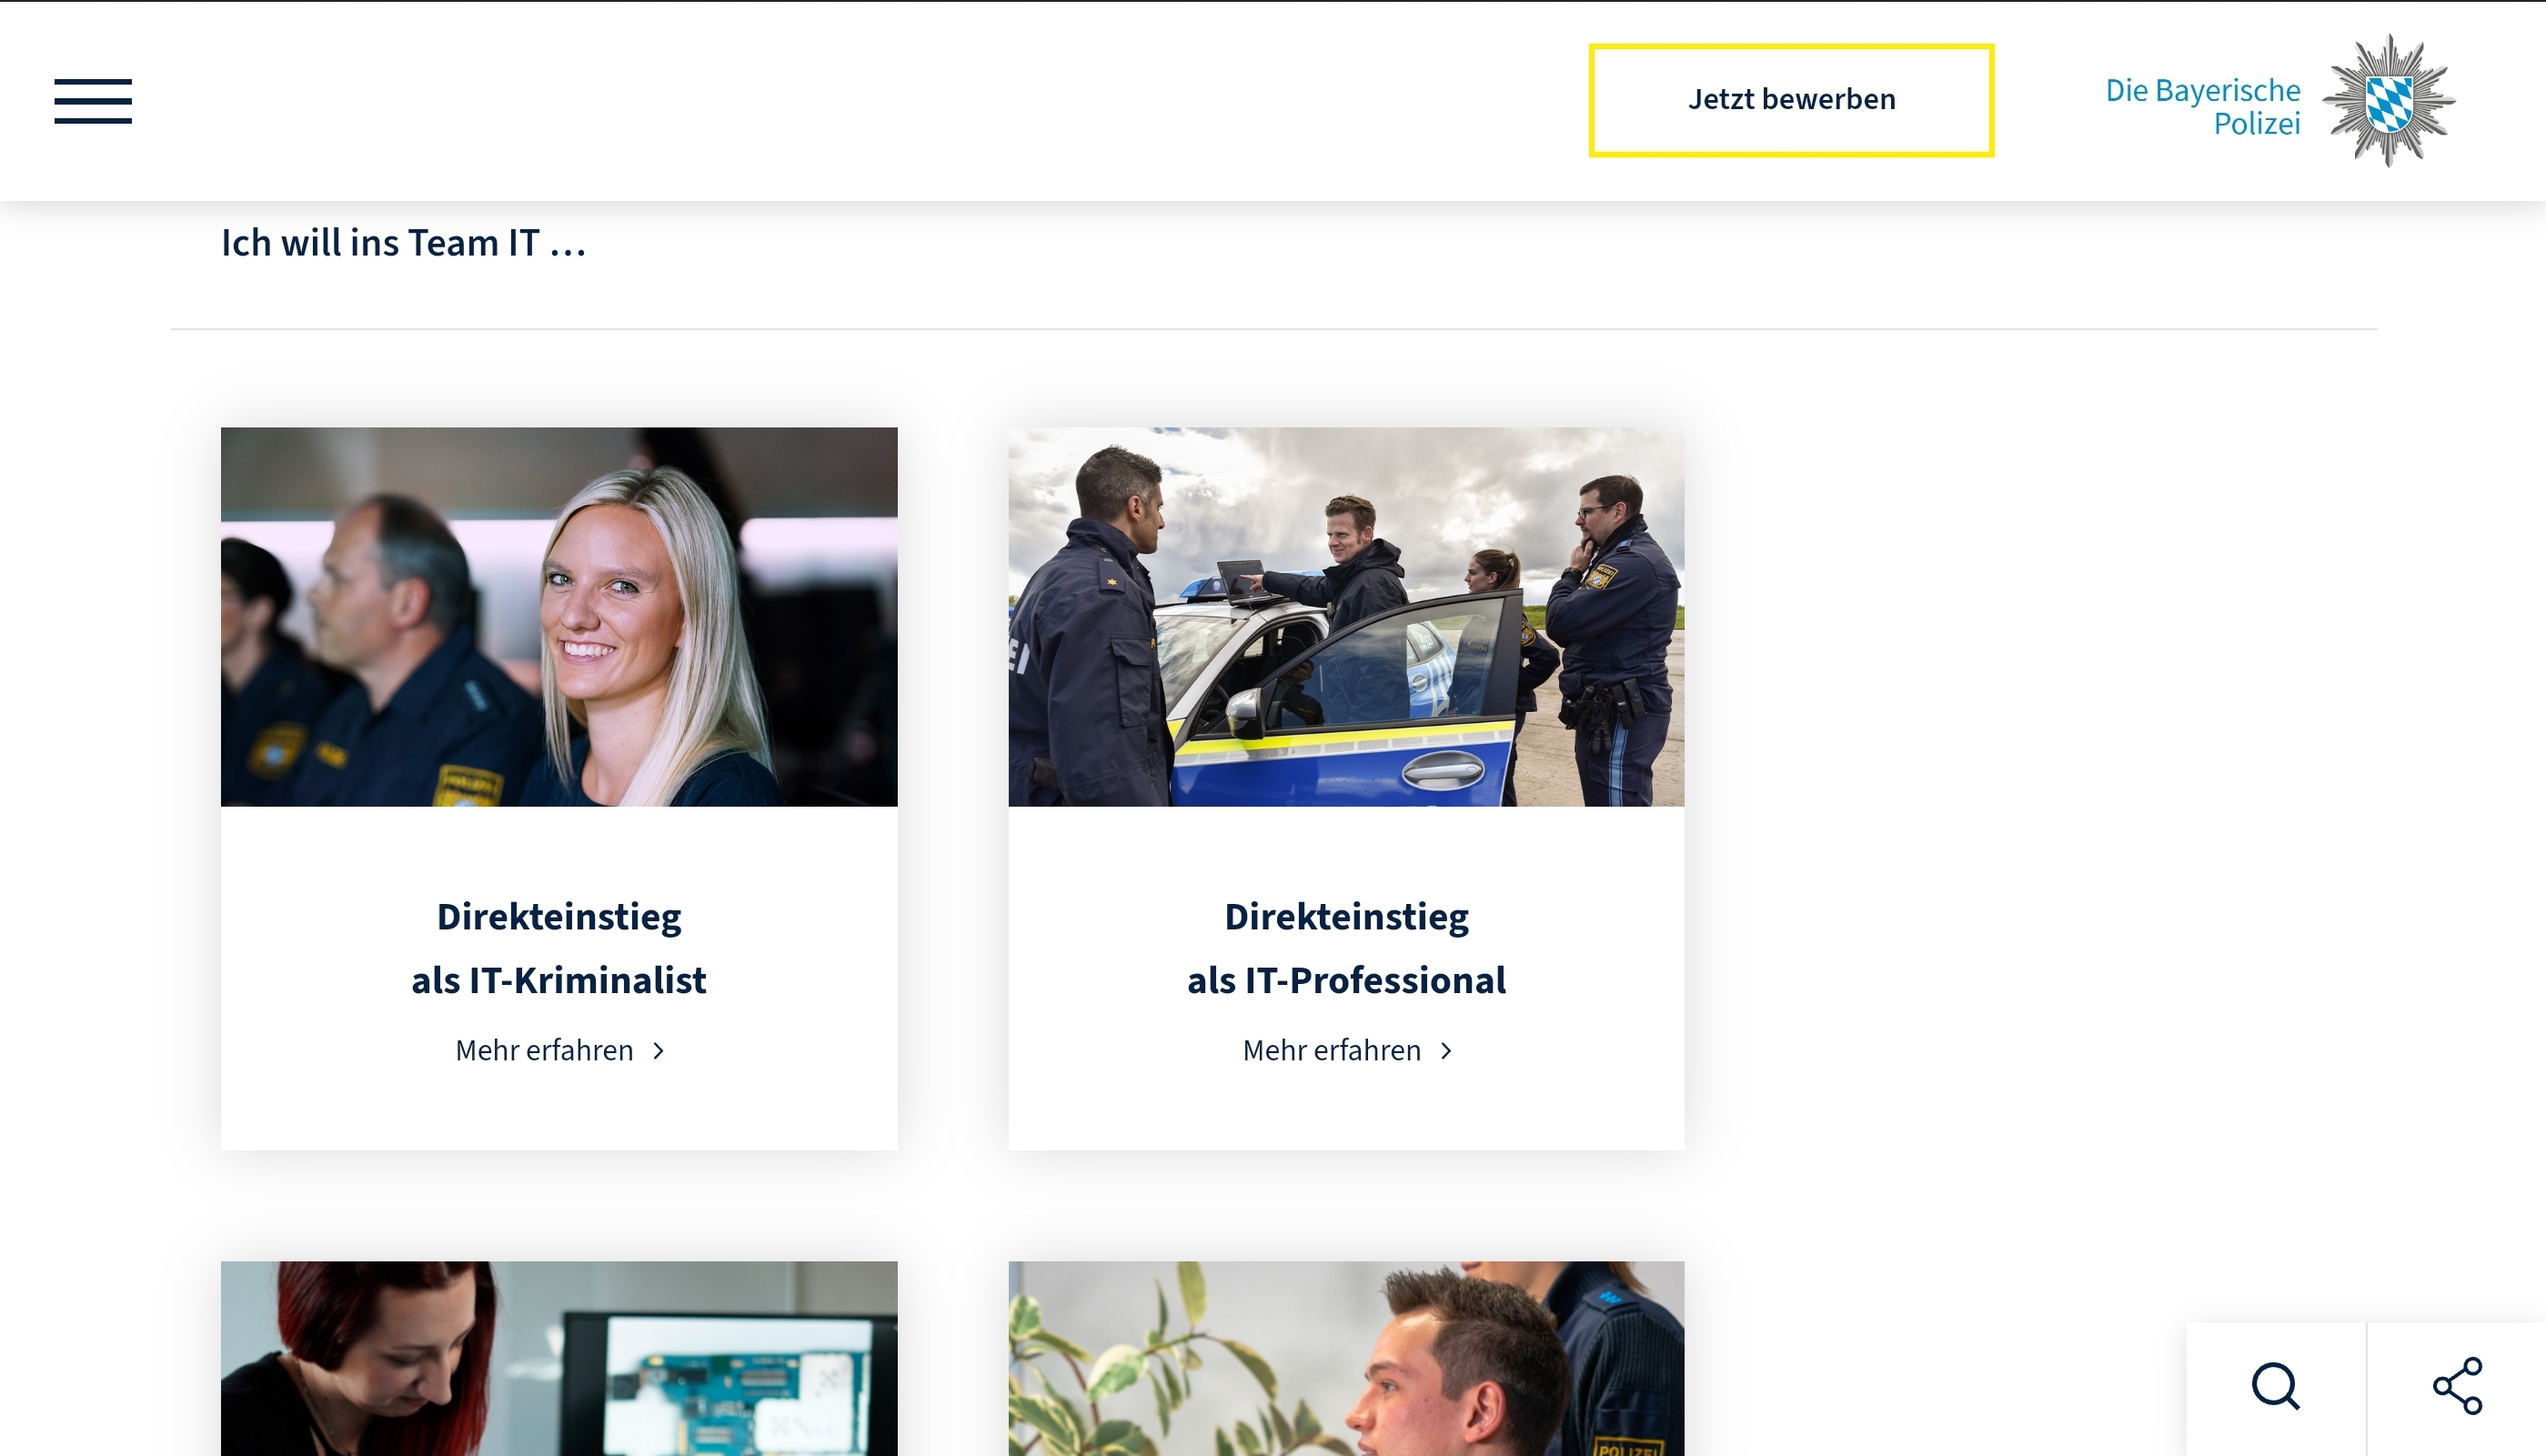Open the search magnifier icon

tap(2275, 1386)
